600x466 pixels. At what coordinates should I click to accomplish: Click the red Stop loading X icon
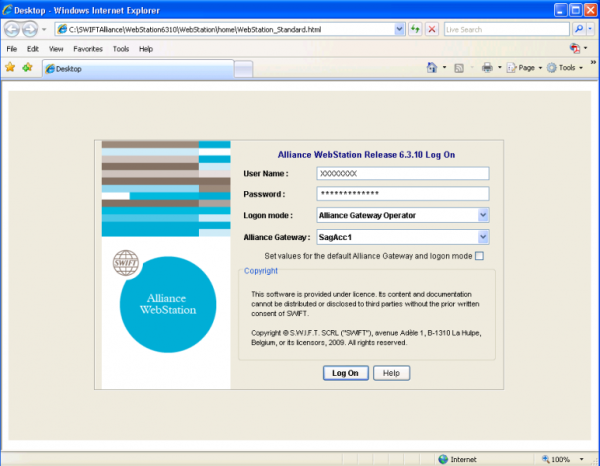[x=432, y=29]
